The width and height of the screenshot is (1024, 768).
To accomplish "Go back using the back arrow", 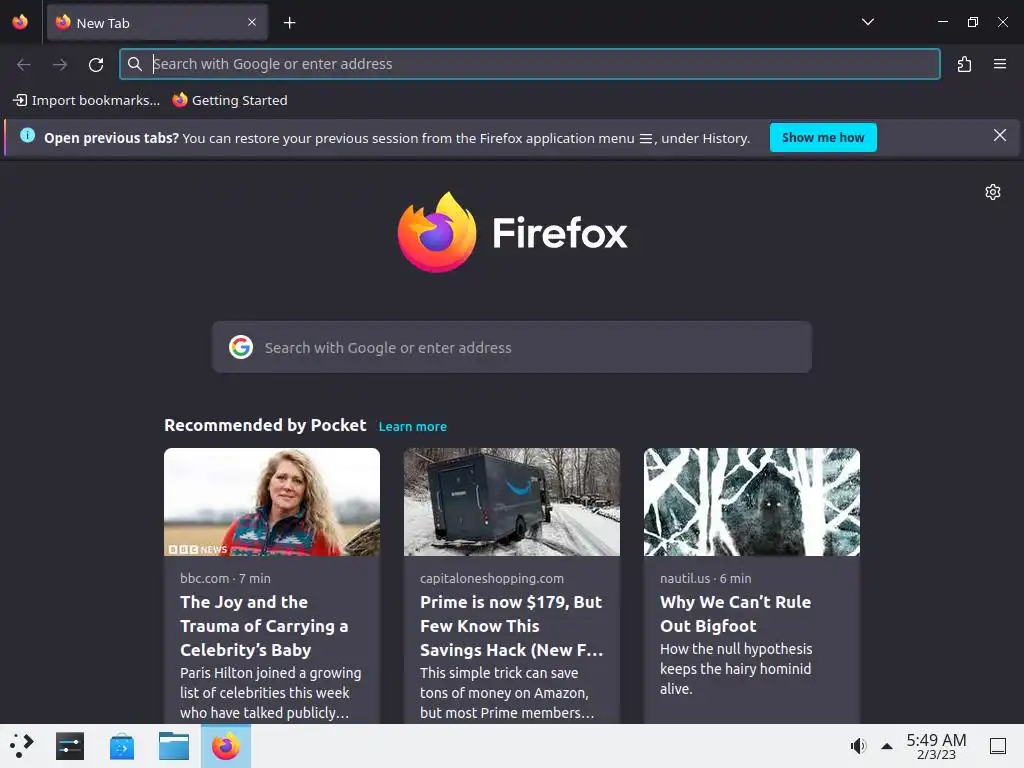I will [24, 64].
